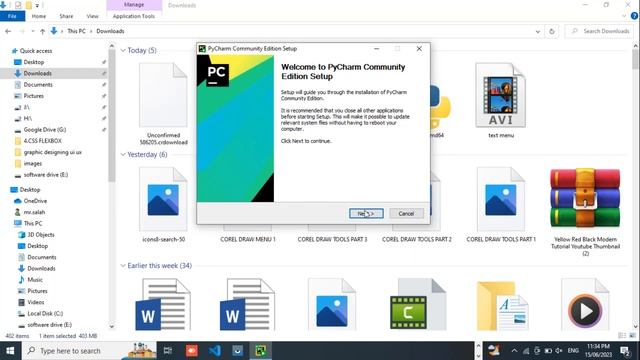
Task: Switch ENG input language indicator
Action: 573,351
